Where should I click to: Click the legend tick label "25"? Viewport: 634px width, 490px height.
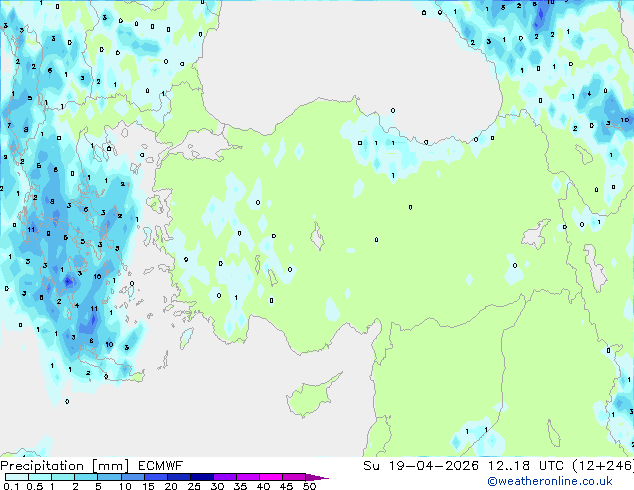[194, 486]
